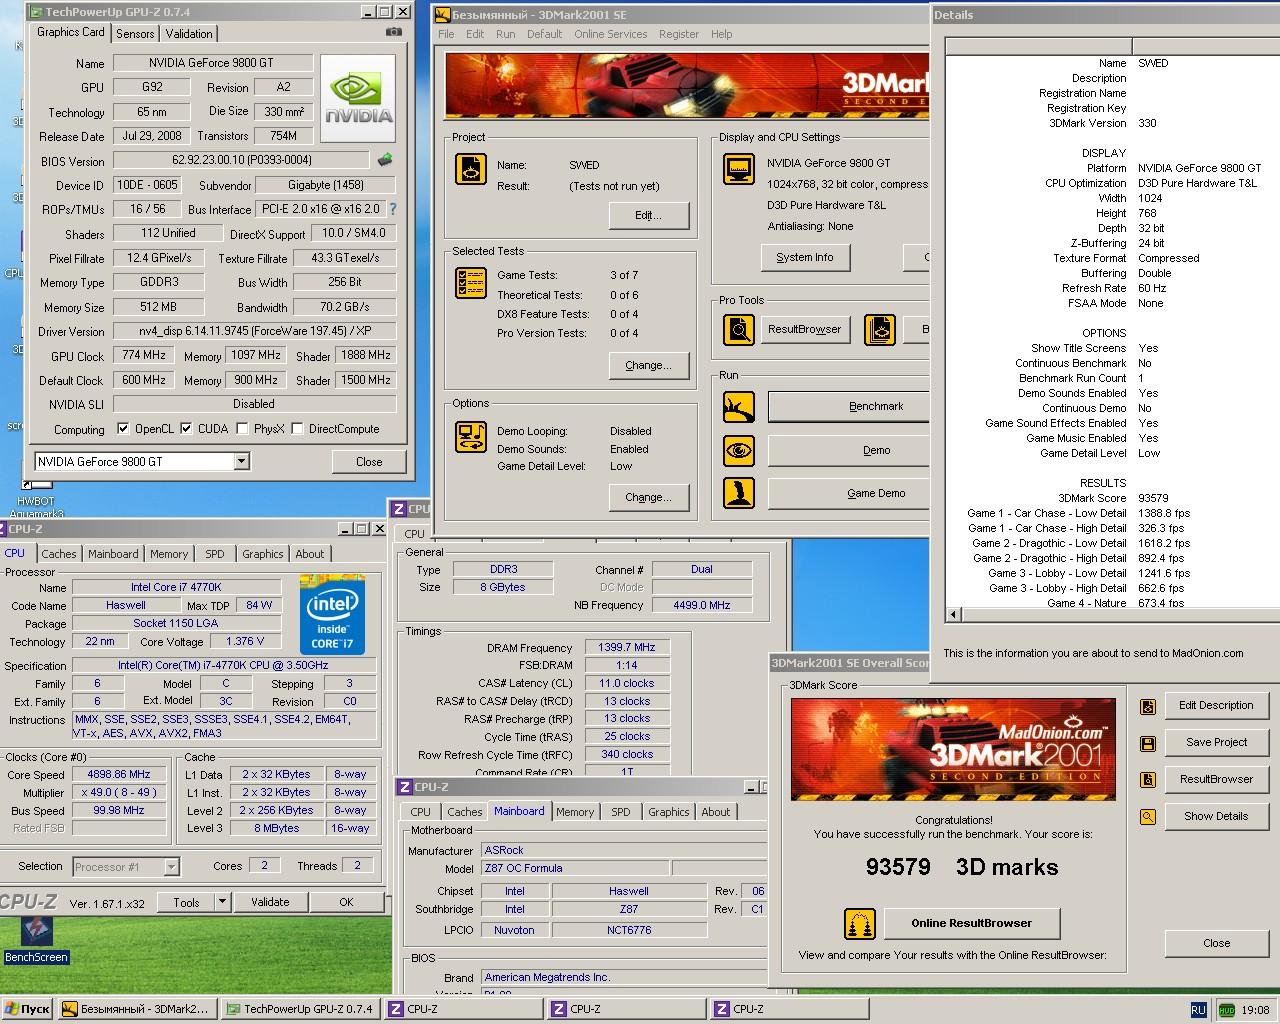This screenshot has height=1024, width=1280.
Task: Switch to TechPowerUp GPU-Z taskbar item
Action: coord(302,1009)
